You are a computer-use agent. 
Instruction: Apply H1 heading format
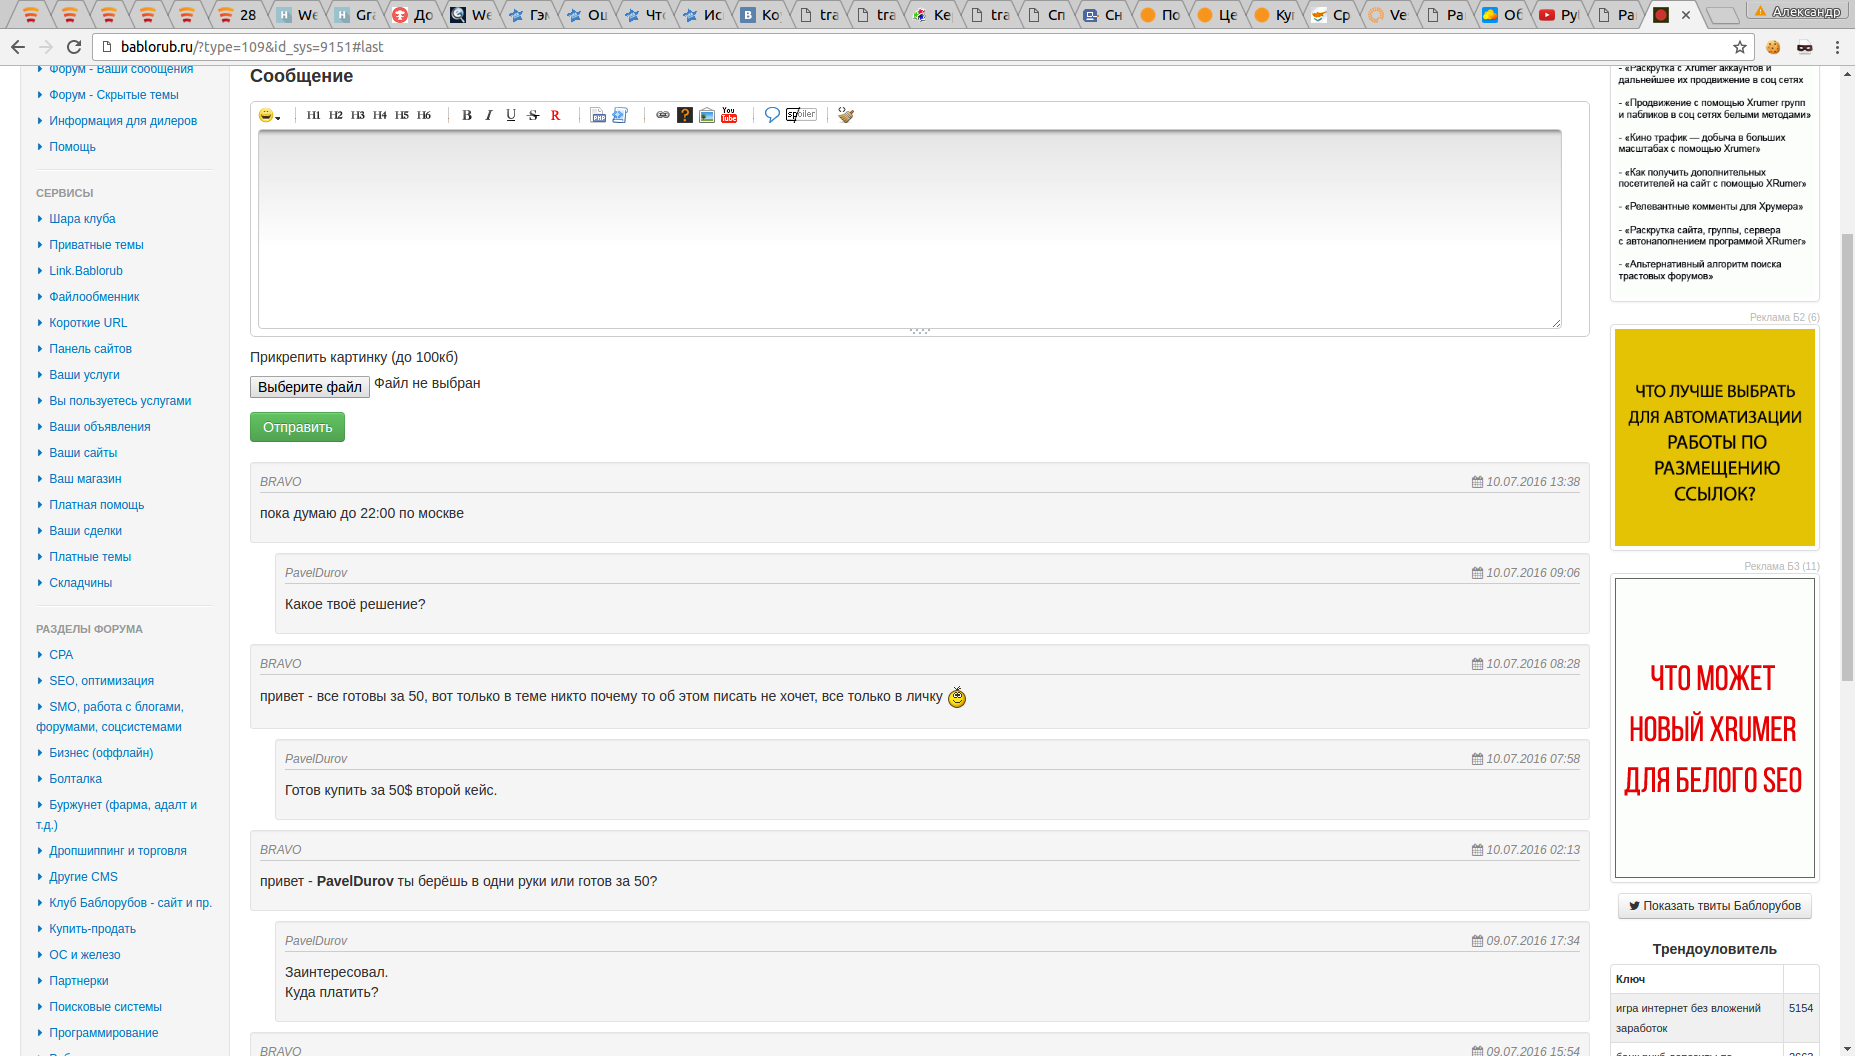(313, 115)
